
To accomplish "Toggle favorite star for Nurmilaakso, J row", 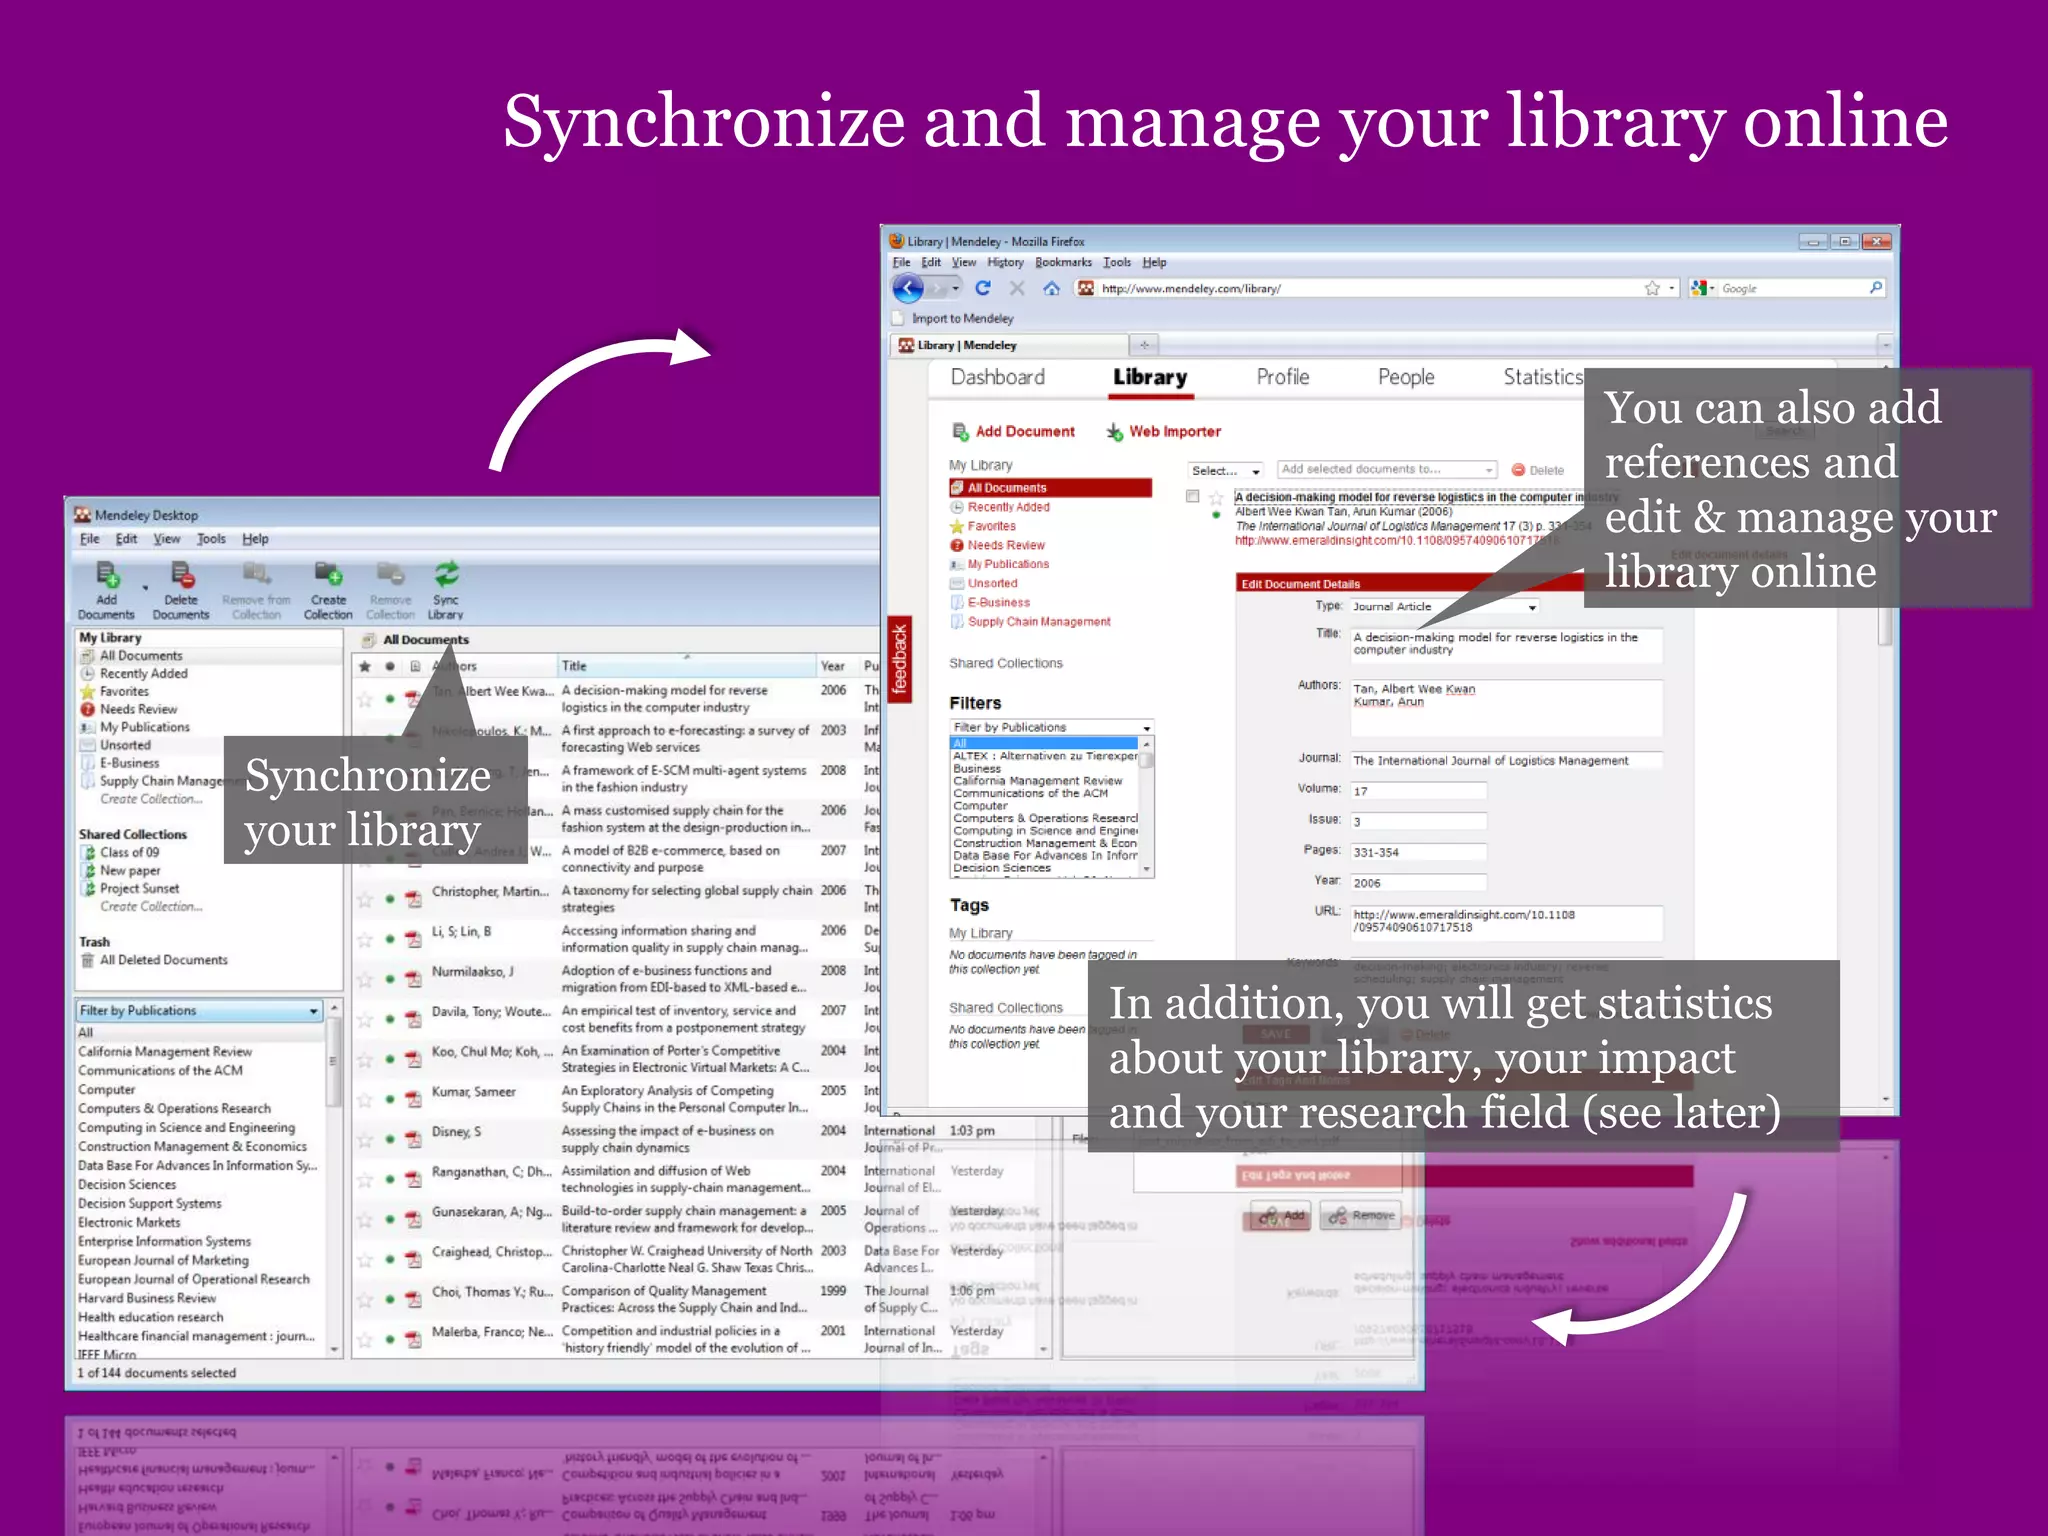I will pos(365,979).
